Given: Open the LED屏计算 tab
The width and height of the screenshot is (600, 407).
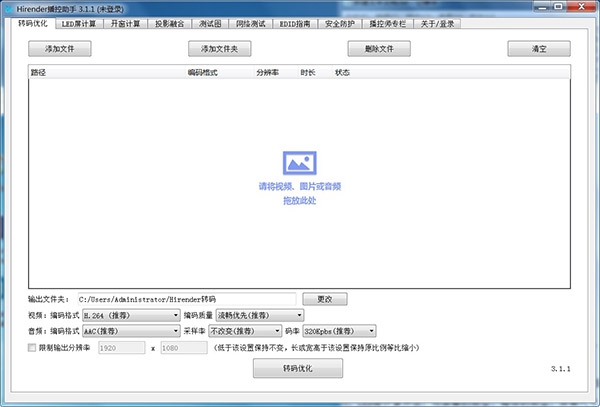Looking at the screenshot, I should 79,24.
